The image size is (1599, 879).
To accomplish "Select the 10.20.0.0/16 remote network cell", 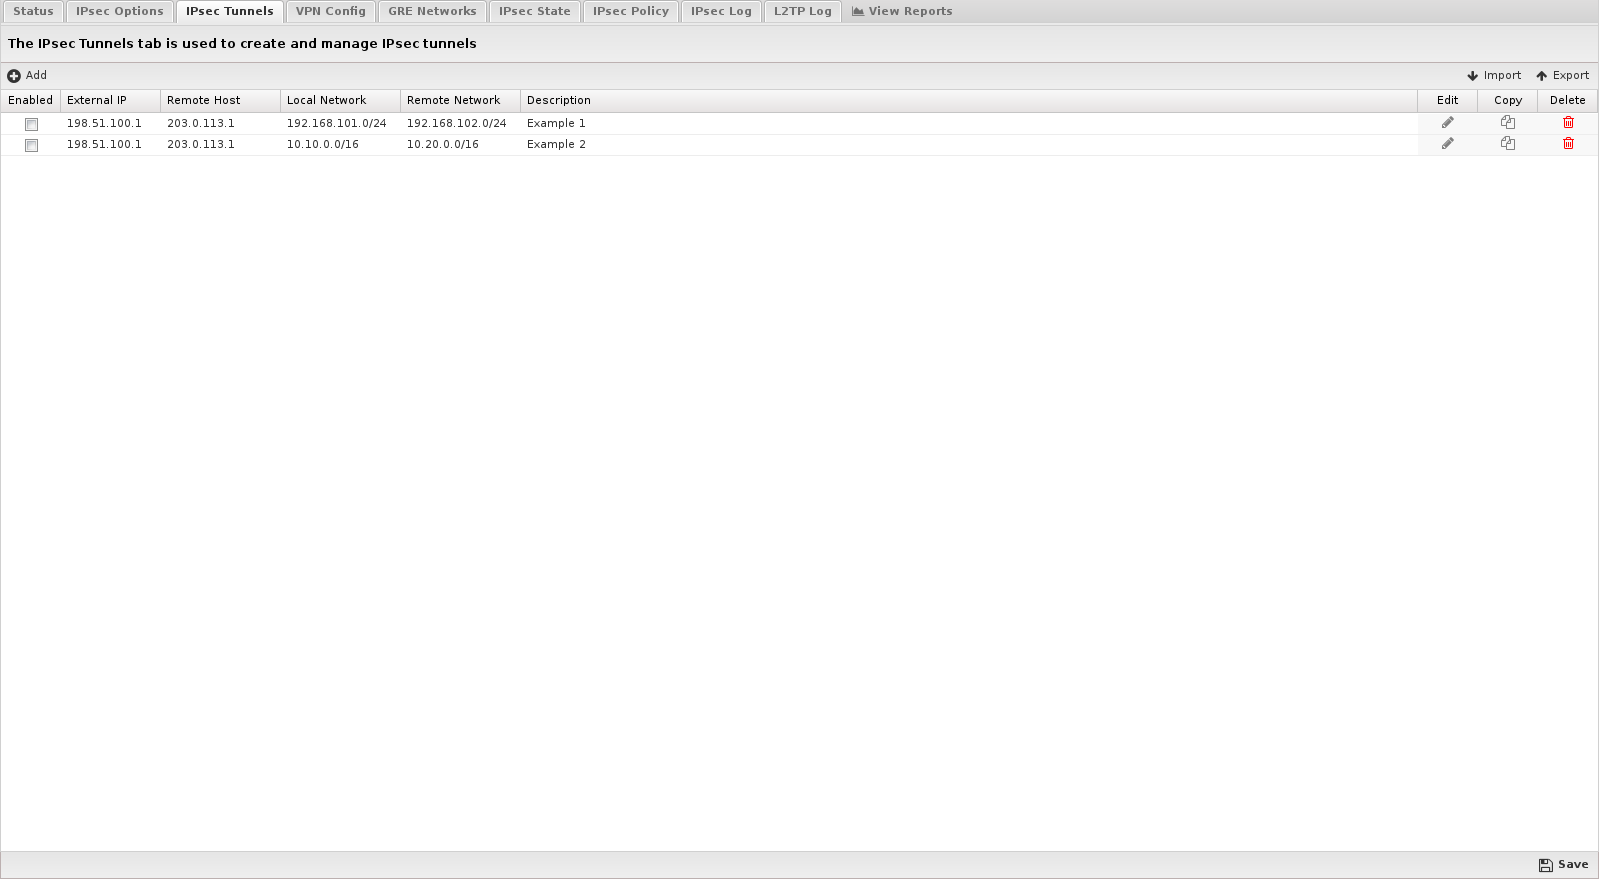I will click(461, 145).
